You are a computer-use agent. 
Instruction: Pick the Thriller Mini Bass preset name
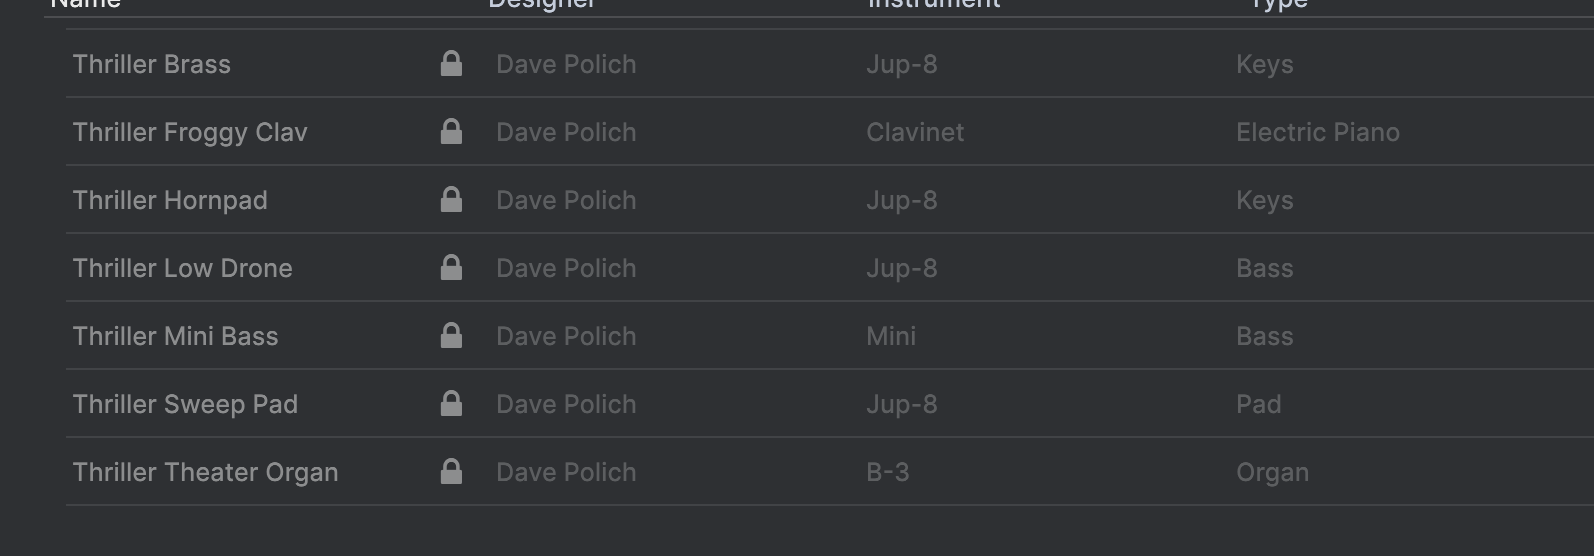(176, 337)
